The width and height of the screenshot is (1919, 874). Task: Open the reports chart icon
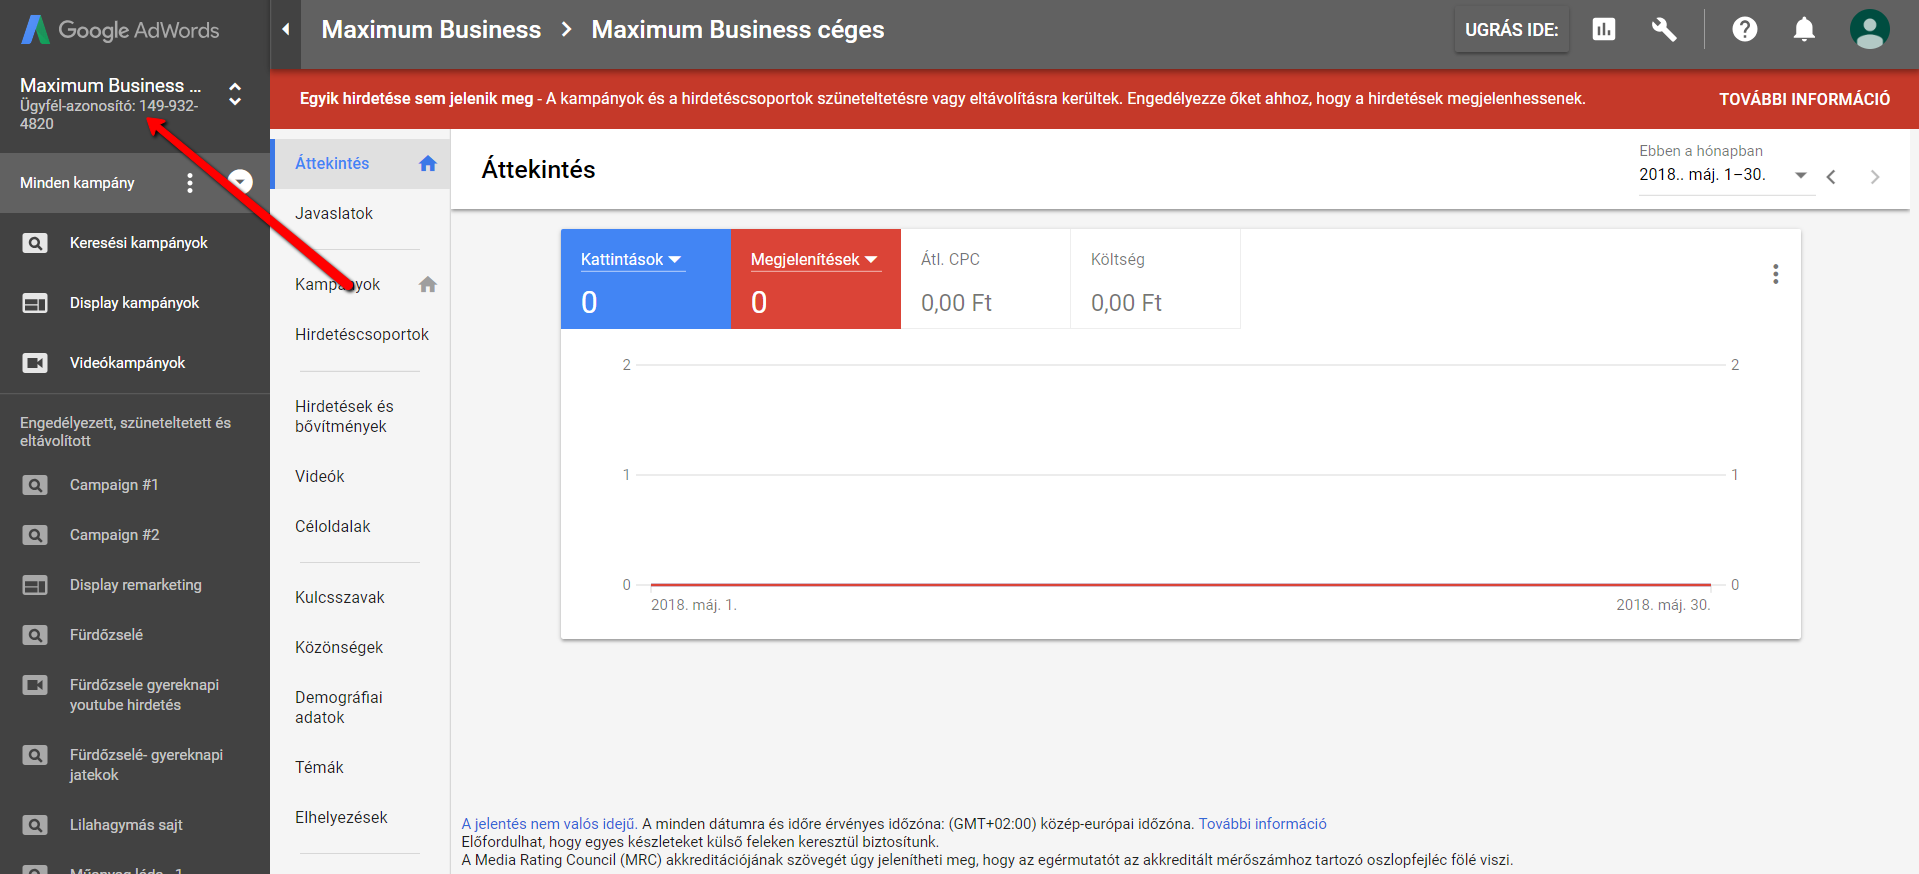click(x=1604, y=29)
